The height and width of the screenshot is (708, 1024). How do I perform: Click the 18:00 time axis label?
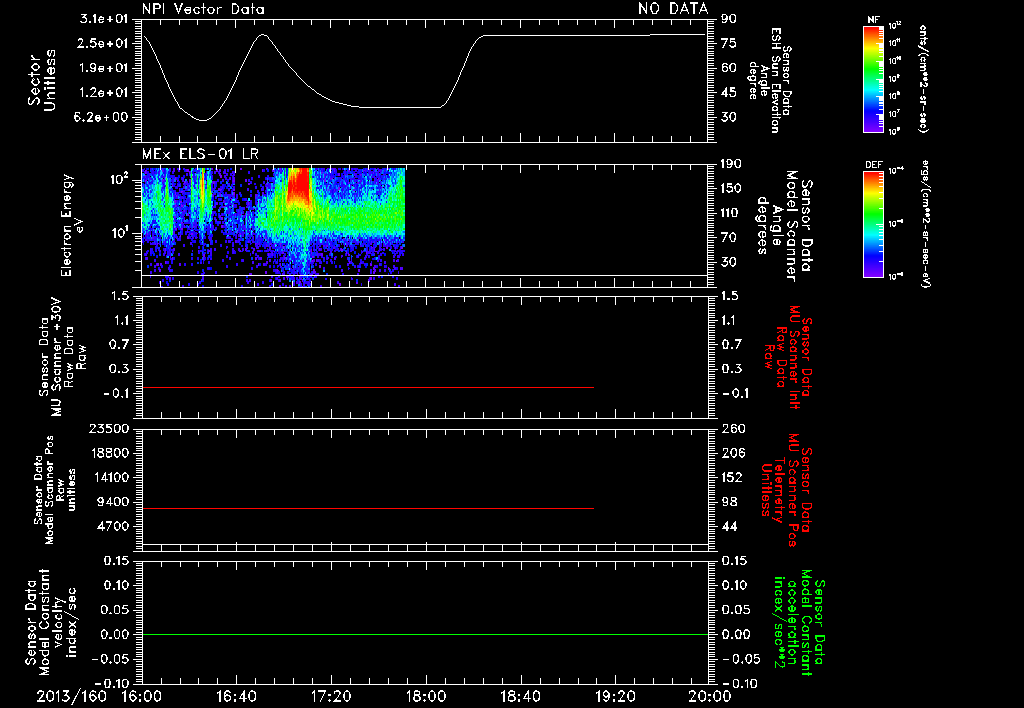(426, 696)
